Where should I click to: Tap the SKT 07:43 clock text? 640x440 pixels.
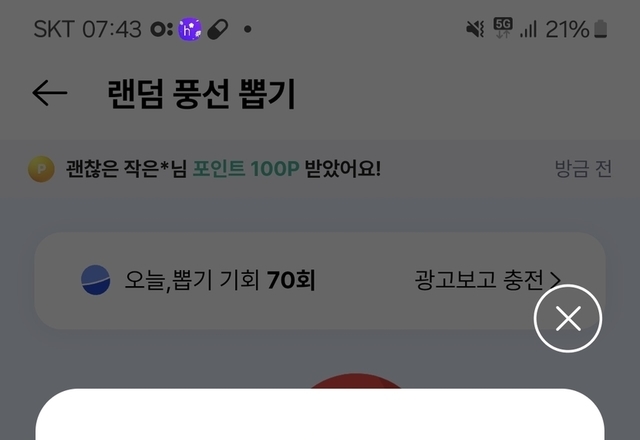87,29
